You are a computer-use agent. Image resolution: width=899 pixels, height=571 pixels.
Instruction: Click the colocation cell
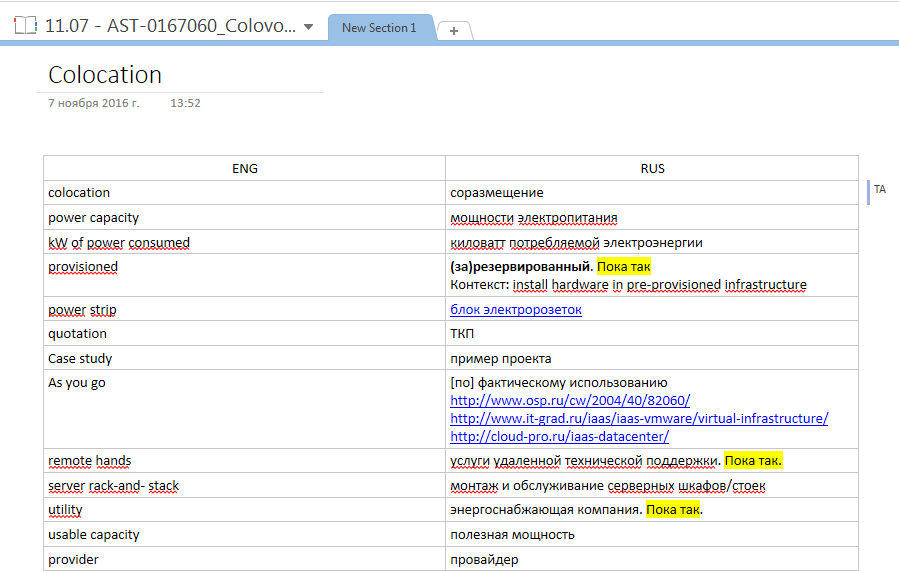[245, 193]
